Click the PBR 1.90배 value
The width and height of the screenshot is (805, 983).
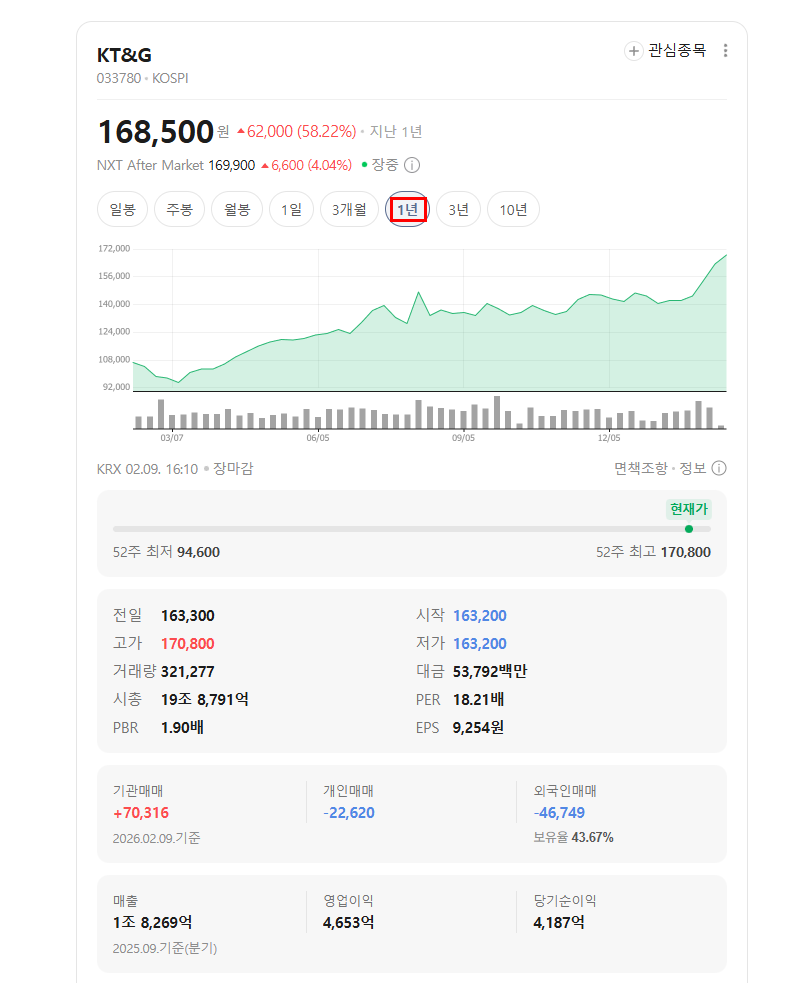[182, 728]
